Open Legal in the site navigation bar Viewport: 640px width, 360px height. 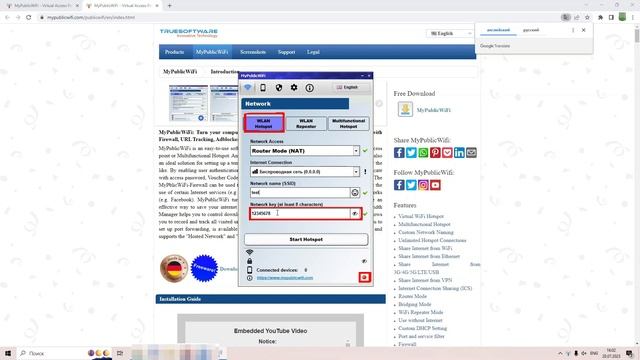[x=313, y=52]
